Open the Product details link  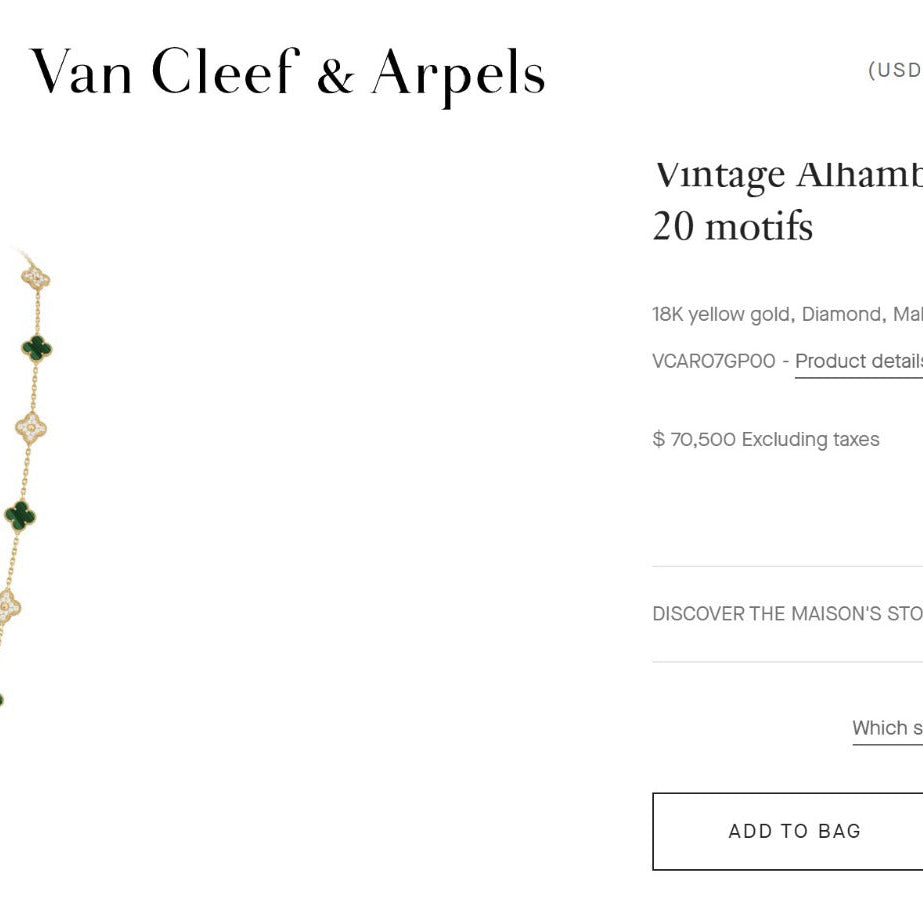click(x=858, y=361)
